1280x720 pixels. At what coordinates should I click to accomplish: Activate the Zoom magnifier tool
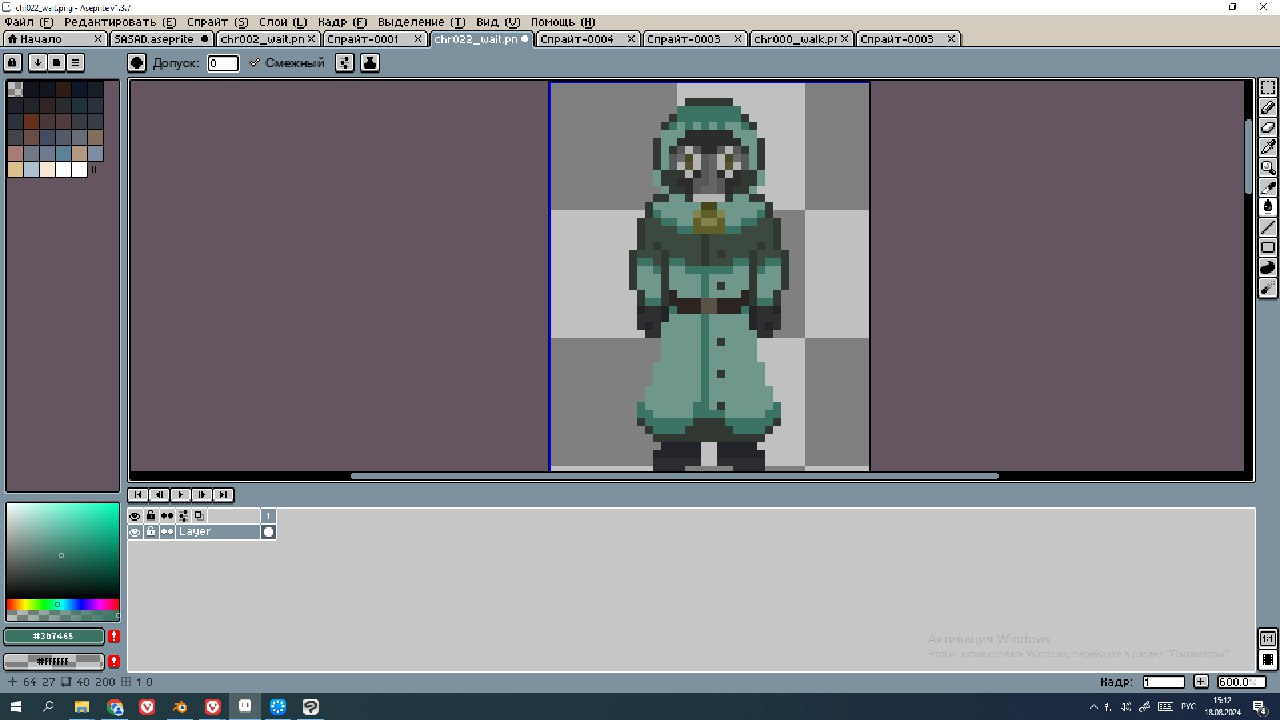point(1268,168)
